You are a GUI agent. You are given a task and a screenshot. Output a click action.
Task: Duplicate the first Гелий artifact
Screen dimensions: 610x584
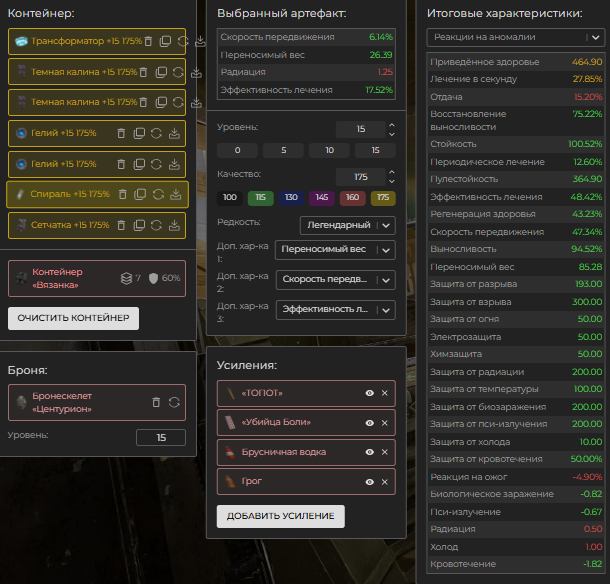pyautogui.click(x=140, y=133)
